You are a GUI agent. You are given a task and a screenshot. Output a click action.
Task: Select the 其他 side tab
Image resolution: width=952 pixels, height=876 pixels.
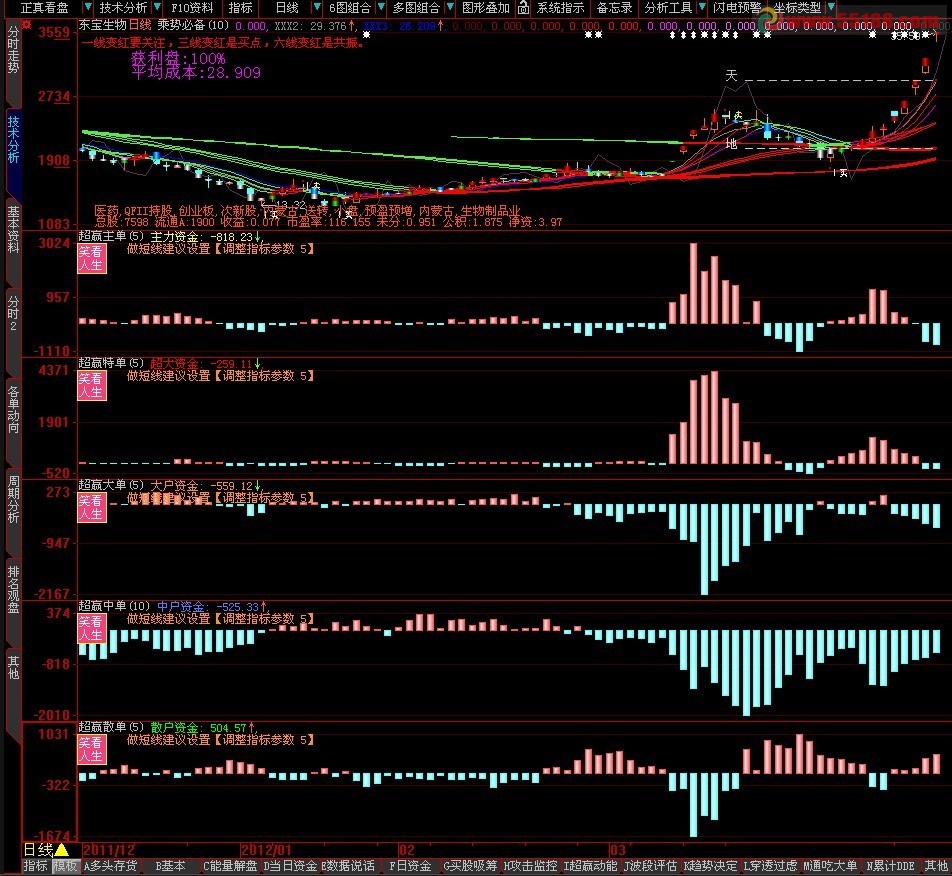coord(13,667)
